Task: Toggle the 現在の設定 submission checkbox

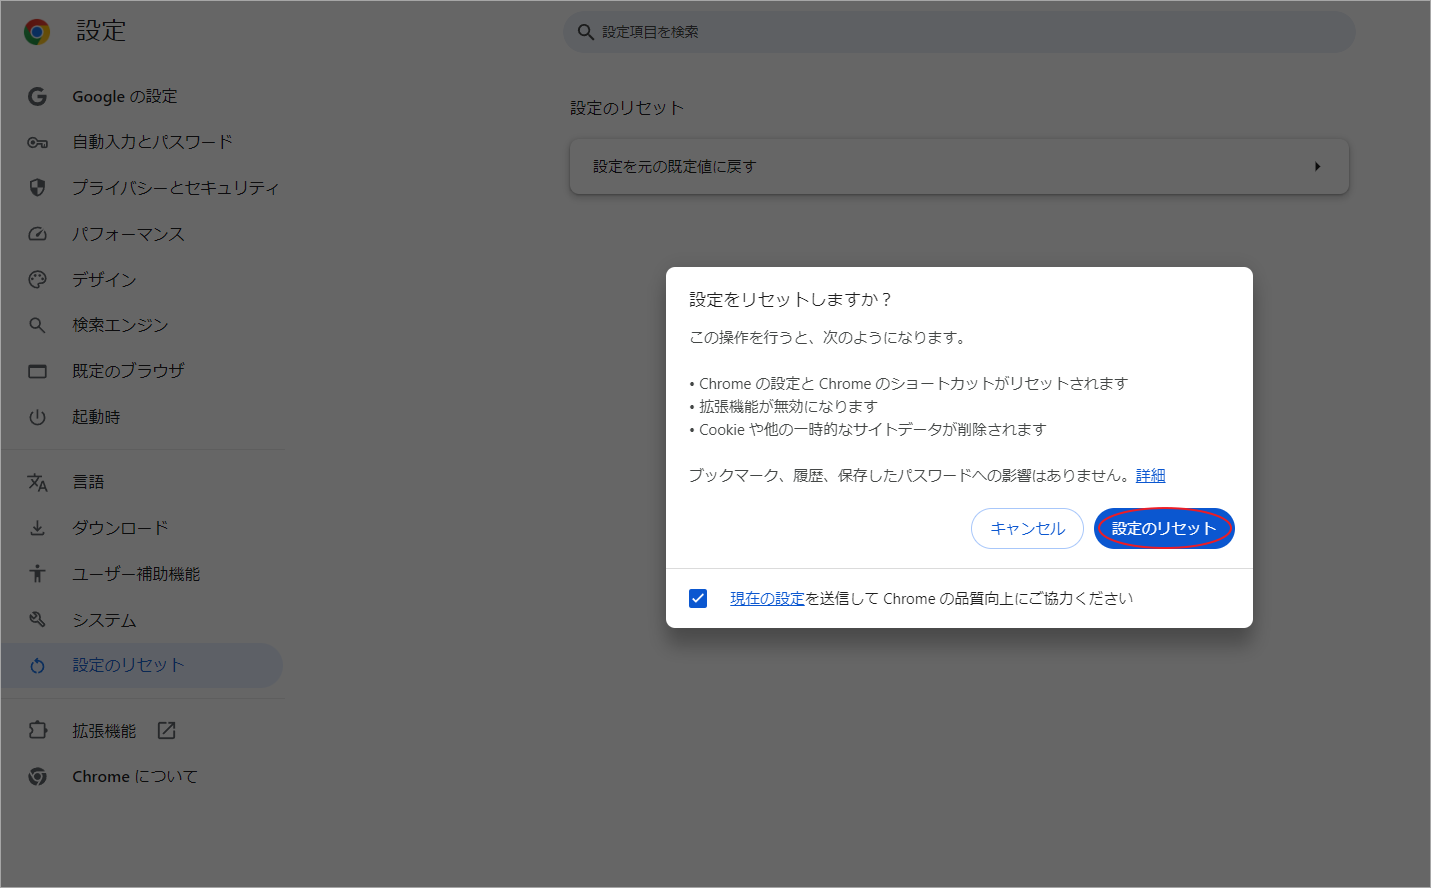Action: (697, 598)
